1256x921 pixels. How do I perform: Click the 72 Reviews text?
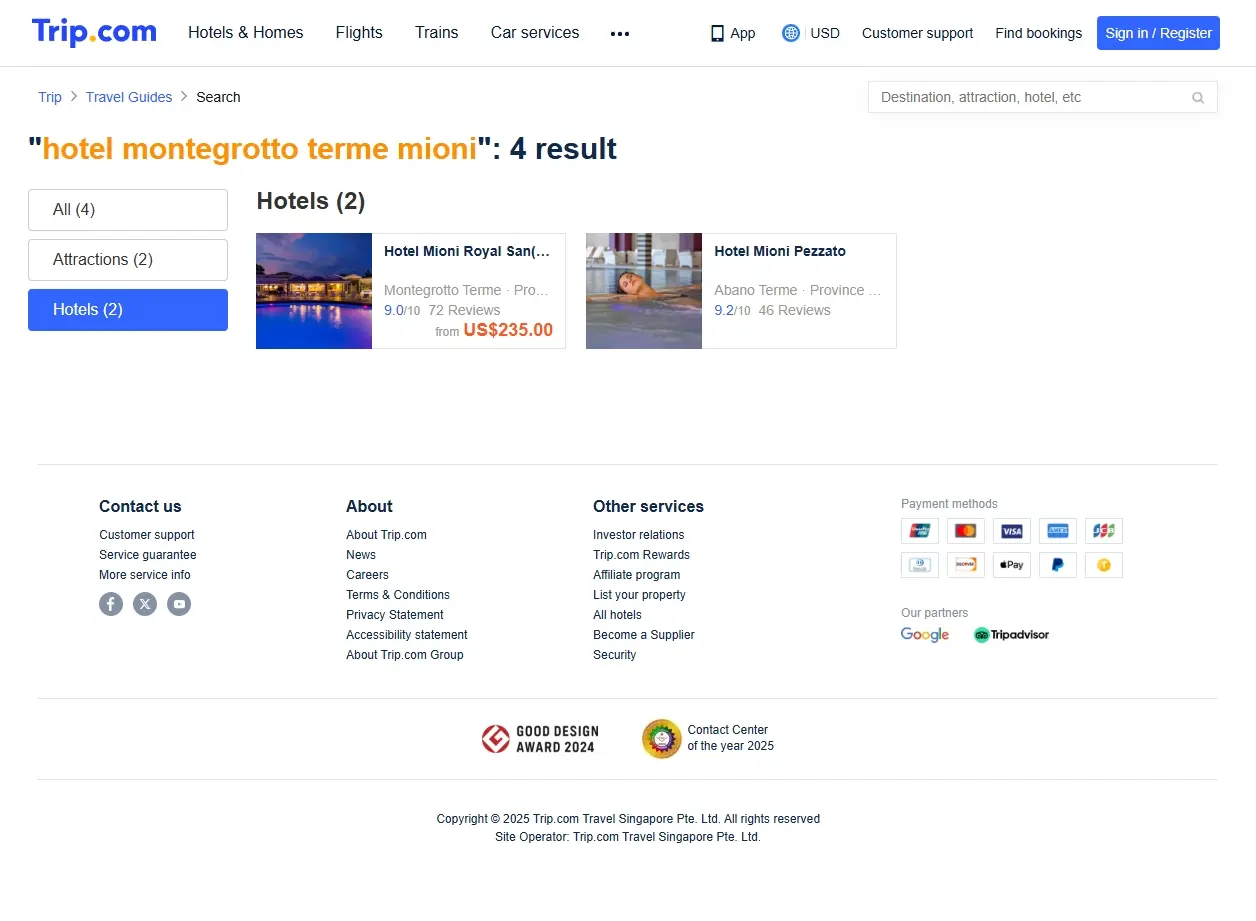(x=464, y=310)
